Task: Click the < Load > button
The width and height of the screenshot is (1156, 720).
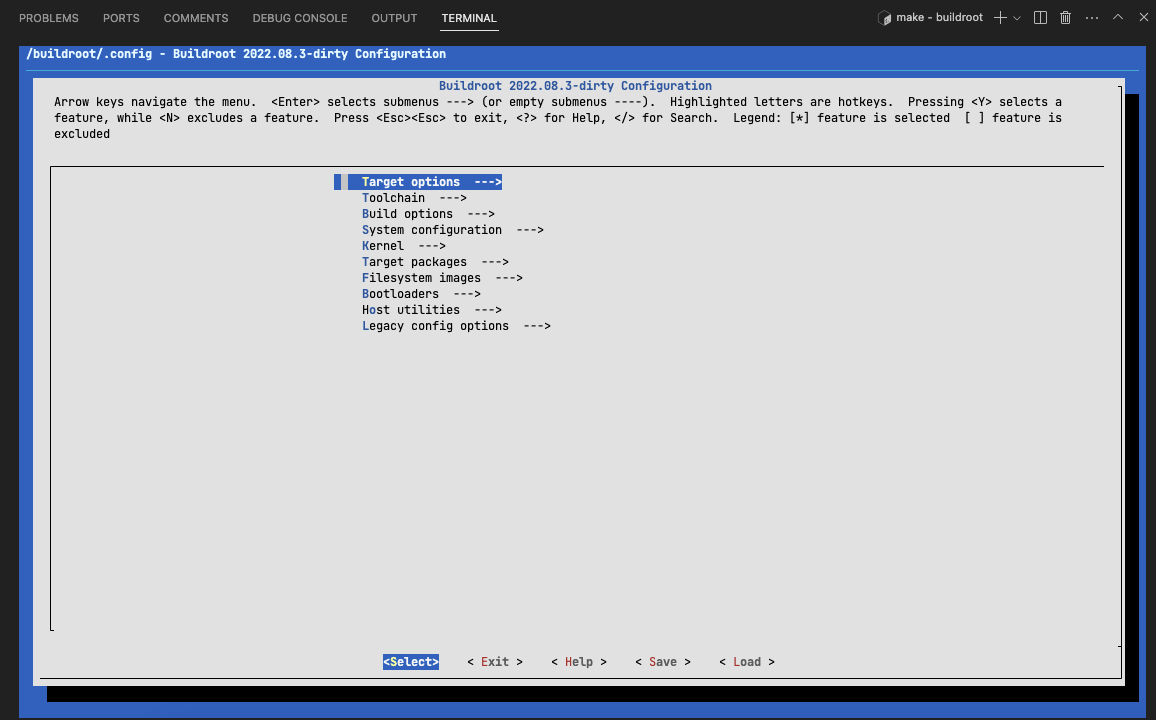Action: pos(747,662)
